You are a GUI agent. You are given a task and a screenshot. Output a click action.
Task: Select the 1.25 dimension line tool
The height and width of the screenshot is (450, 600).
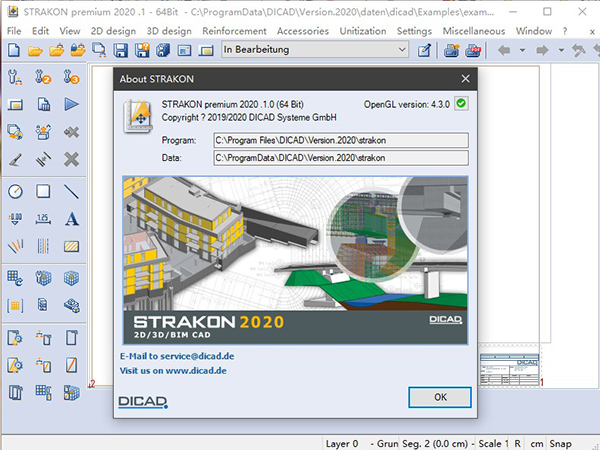[43, 219]
